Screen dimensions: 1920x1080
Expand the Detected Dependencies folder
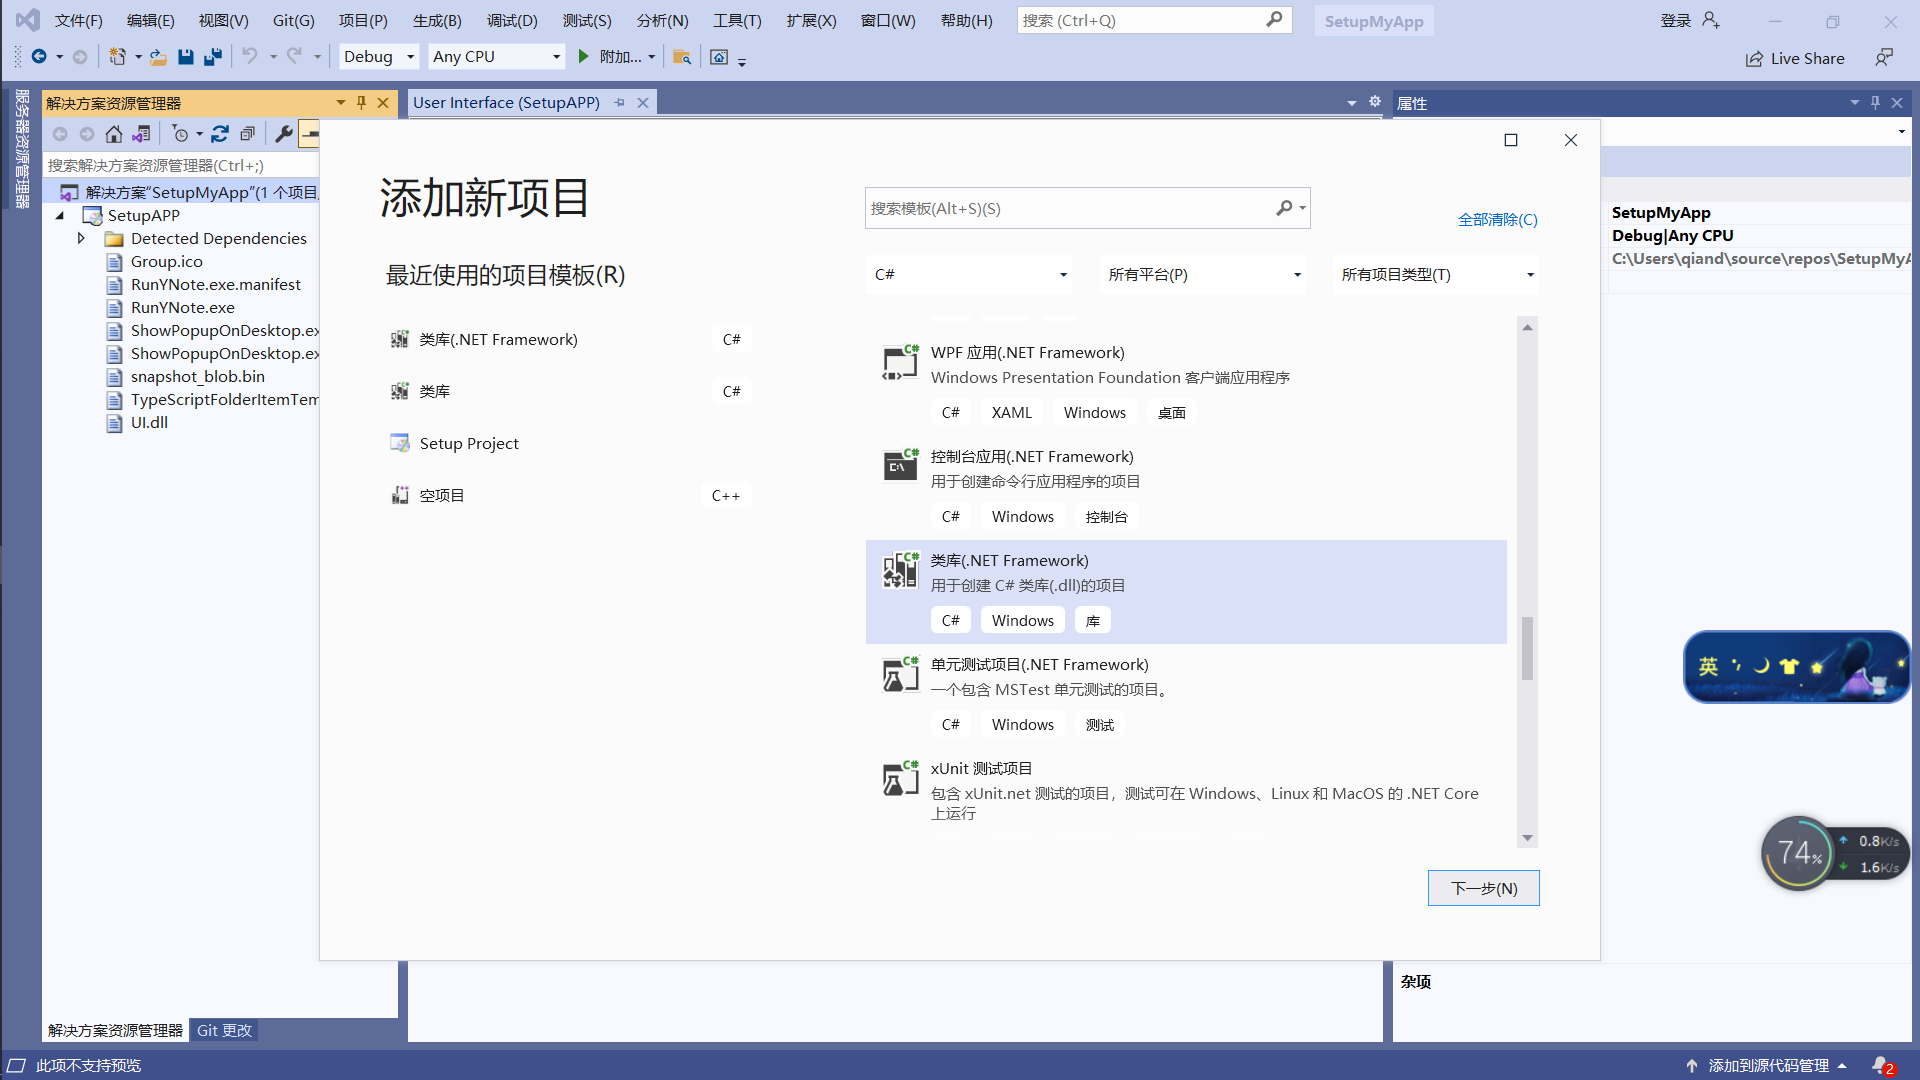(x=81, y=239)
